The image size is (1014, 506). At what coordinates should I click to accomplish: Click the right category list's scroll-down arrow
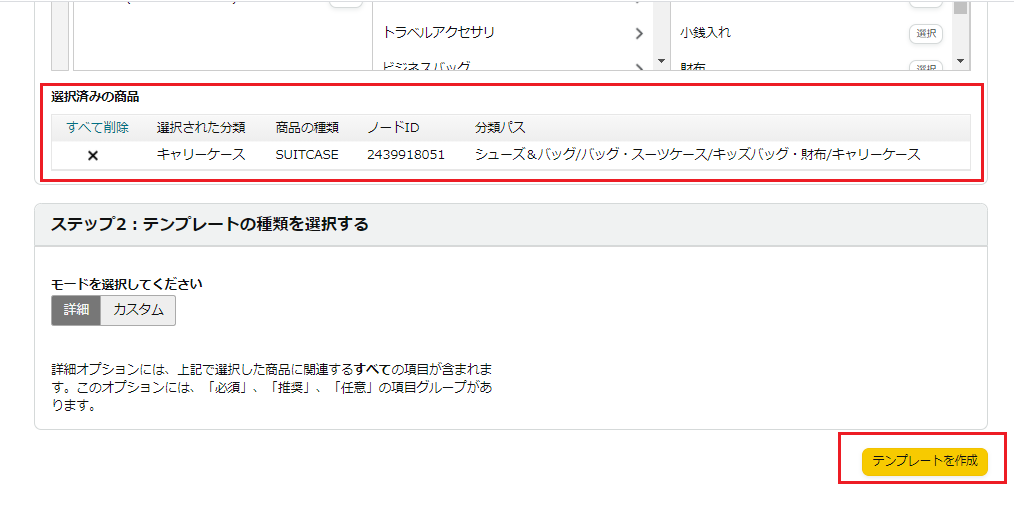[960, 61]
